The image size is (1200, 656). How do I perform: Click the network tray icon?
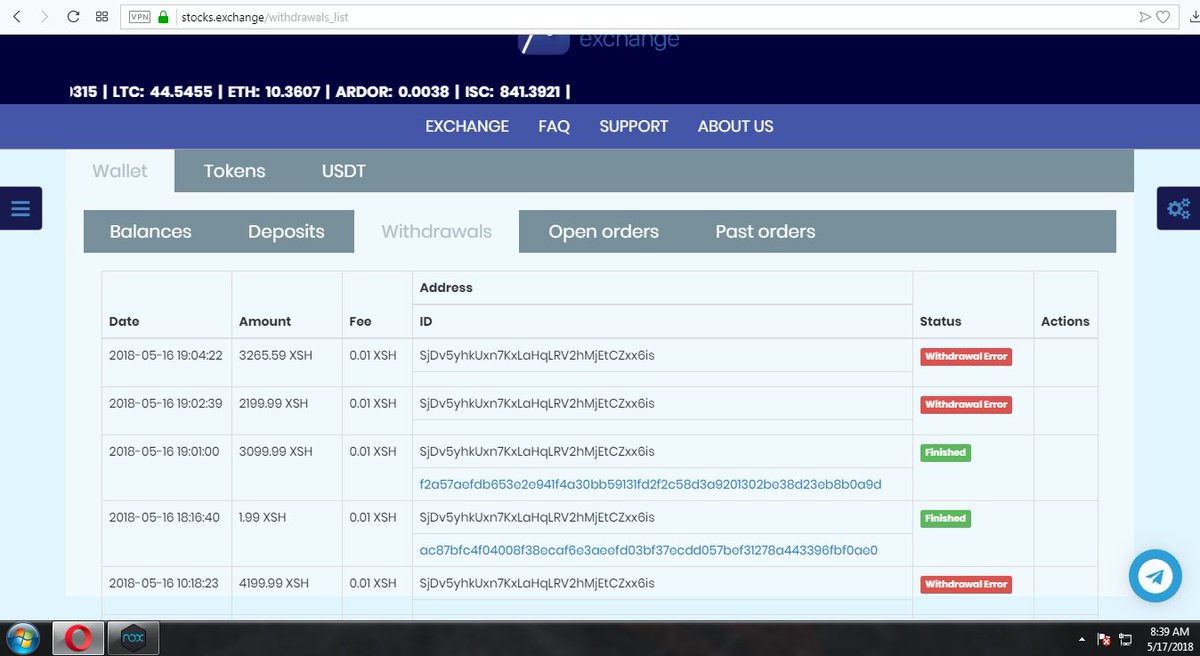[x=1125, y=639]
